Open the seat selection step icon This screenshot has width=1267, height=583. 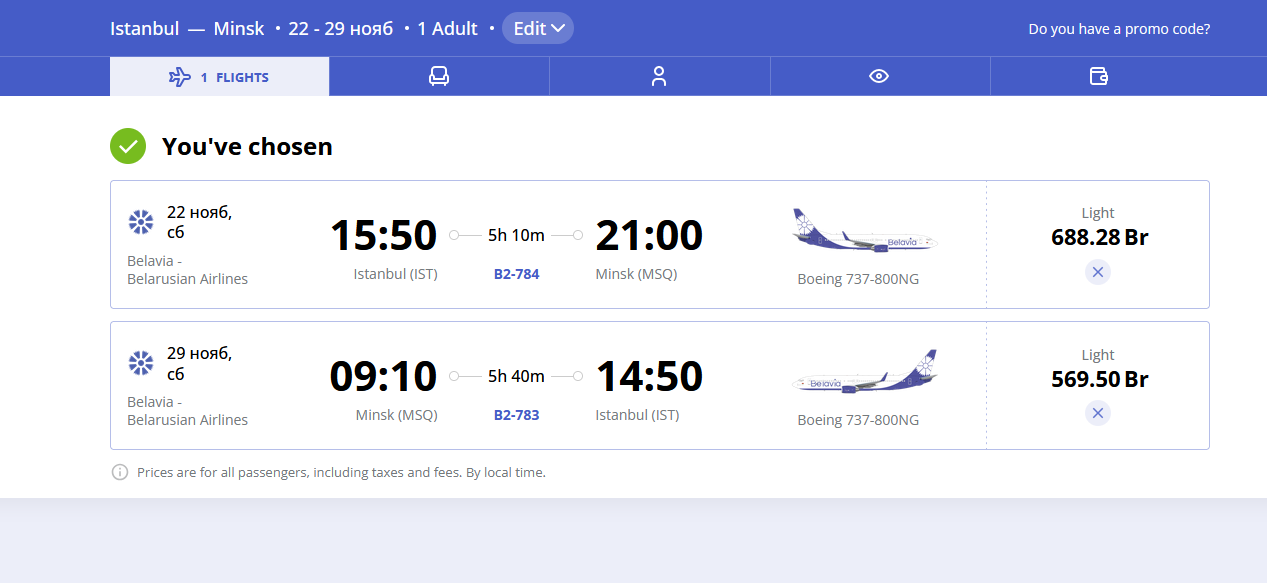pyautogui.click(x=439, y=76)
